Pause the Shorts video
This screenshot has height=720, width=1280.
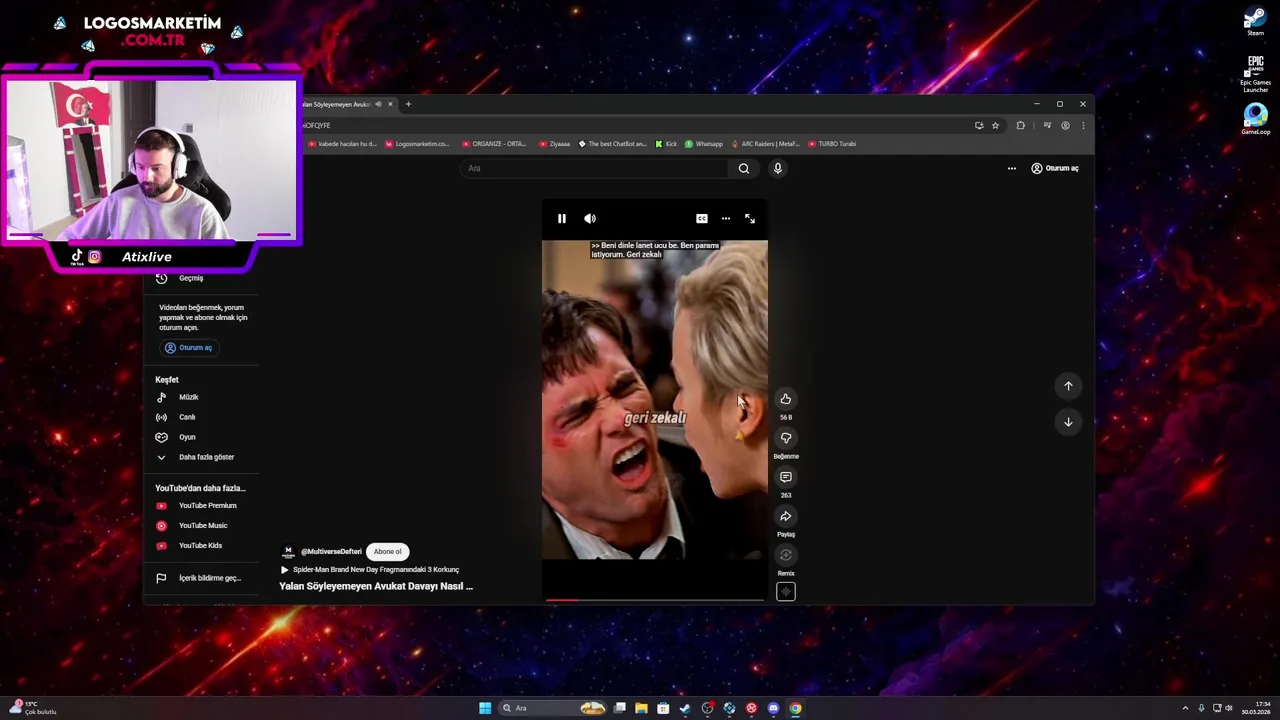coord(562,218)
